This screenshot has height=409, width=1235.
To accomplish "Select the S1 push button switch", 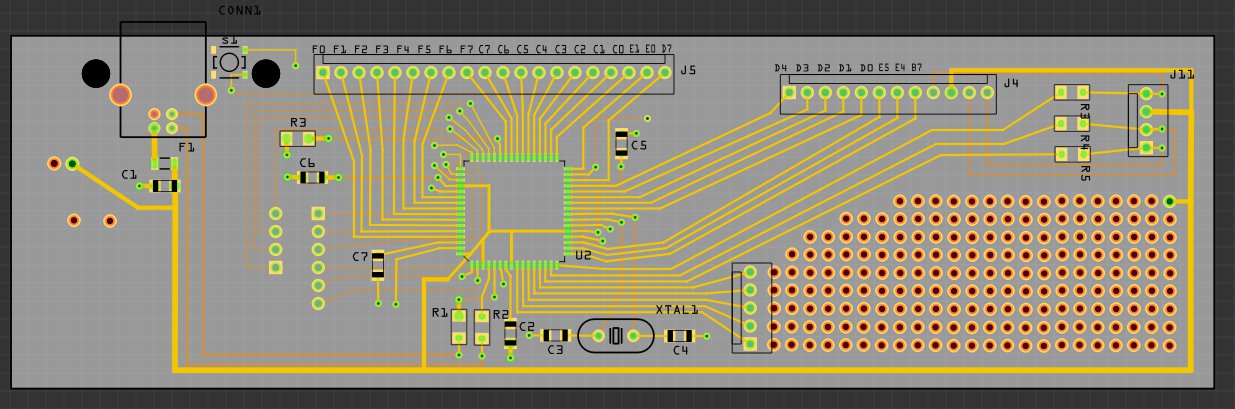I will pyautogui.click(x=230, y=62).
